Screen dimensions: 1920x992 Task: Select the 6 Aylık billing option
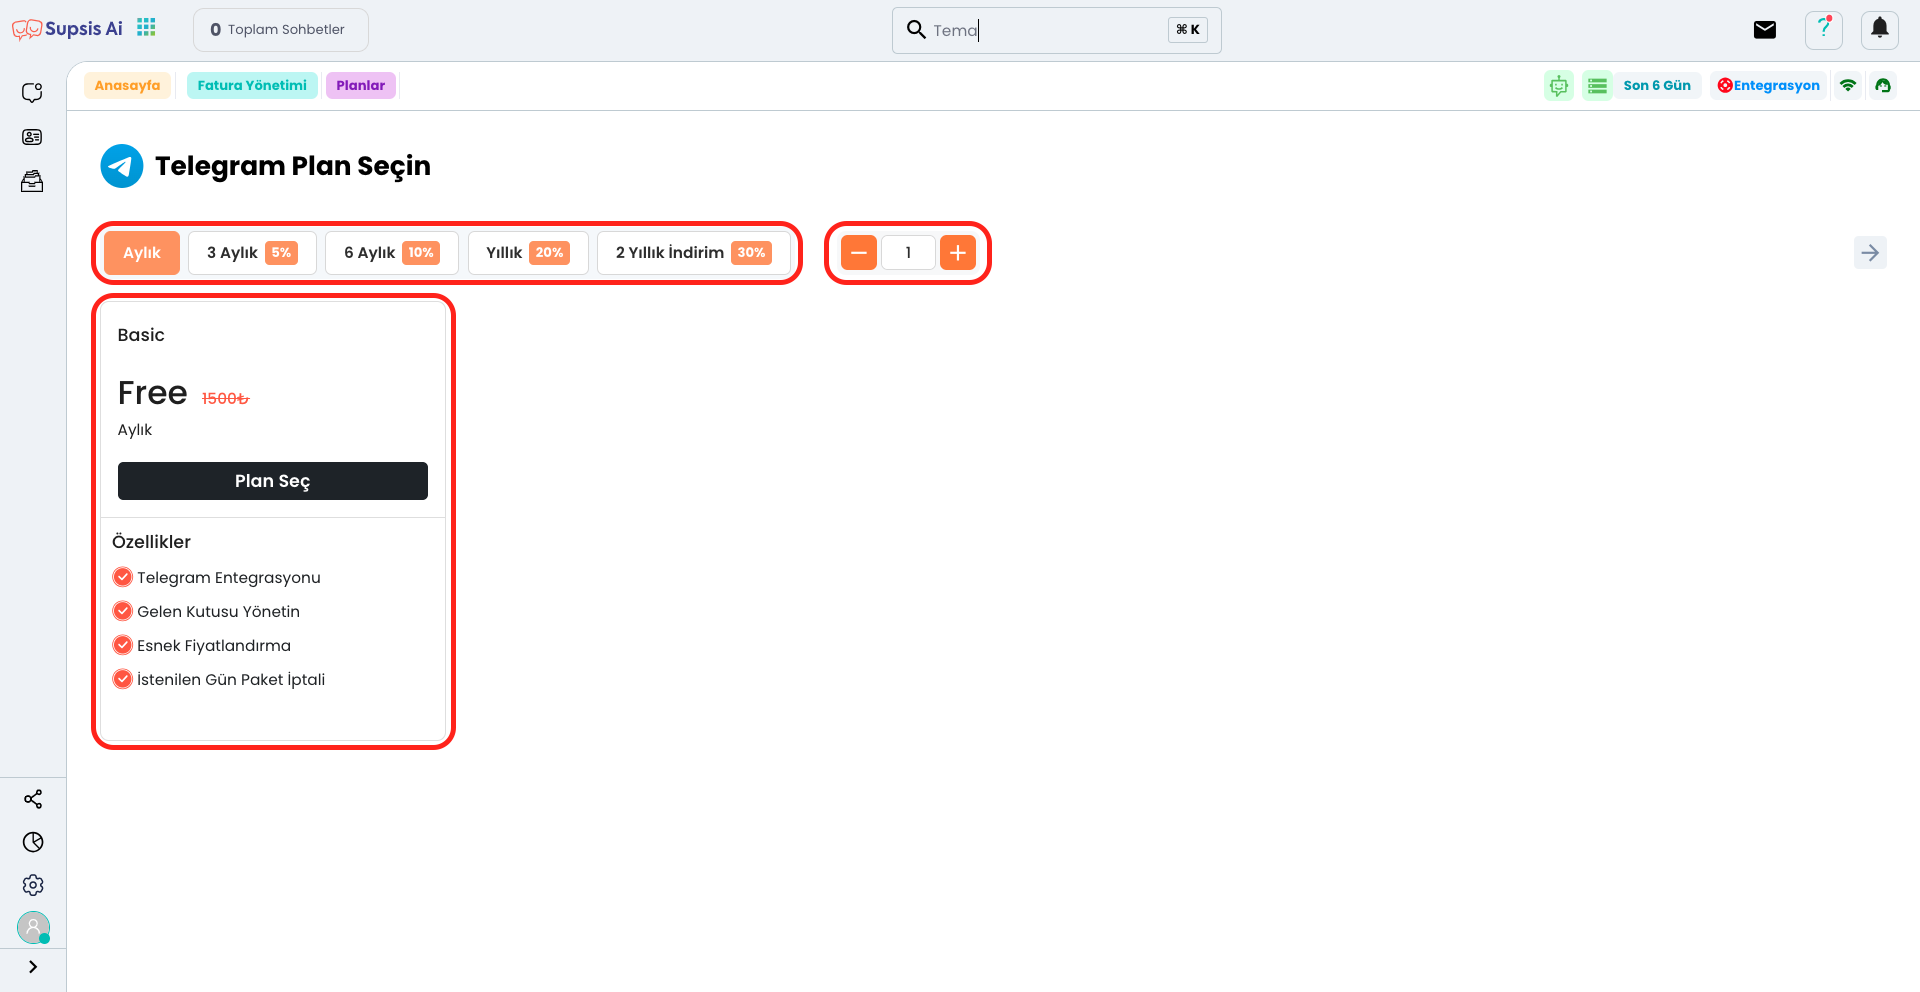[392, 253]
